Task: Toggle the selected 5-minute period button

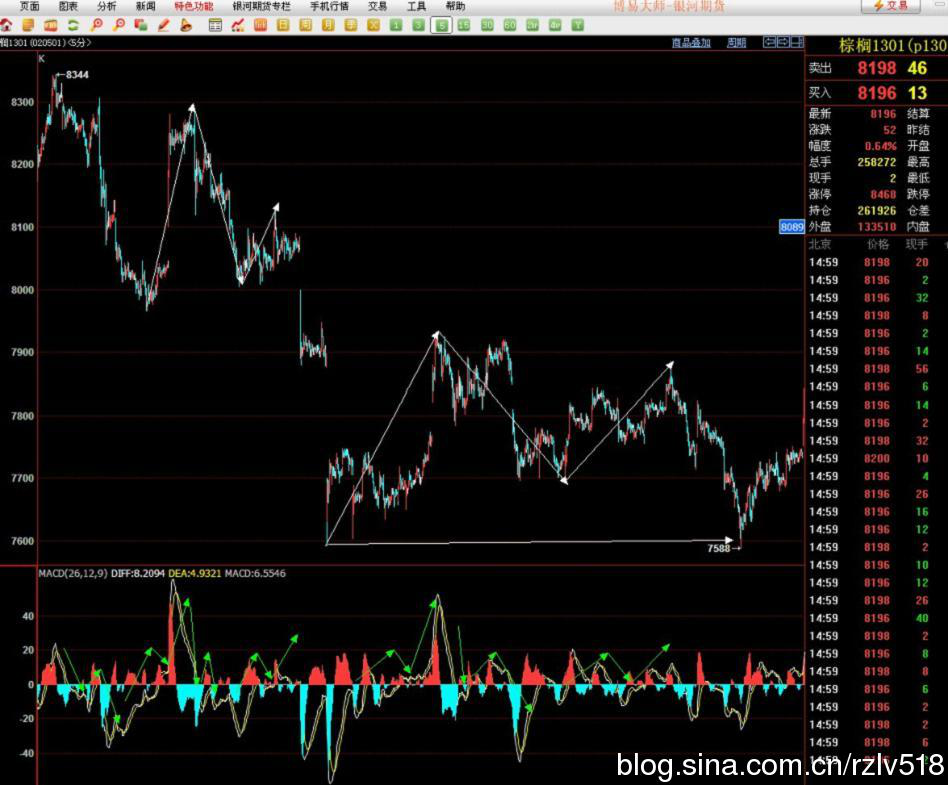Action: click(x=441, y=25)
